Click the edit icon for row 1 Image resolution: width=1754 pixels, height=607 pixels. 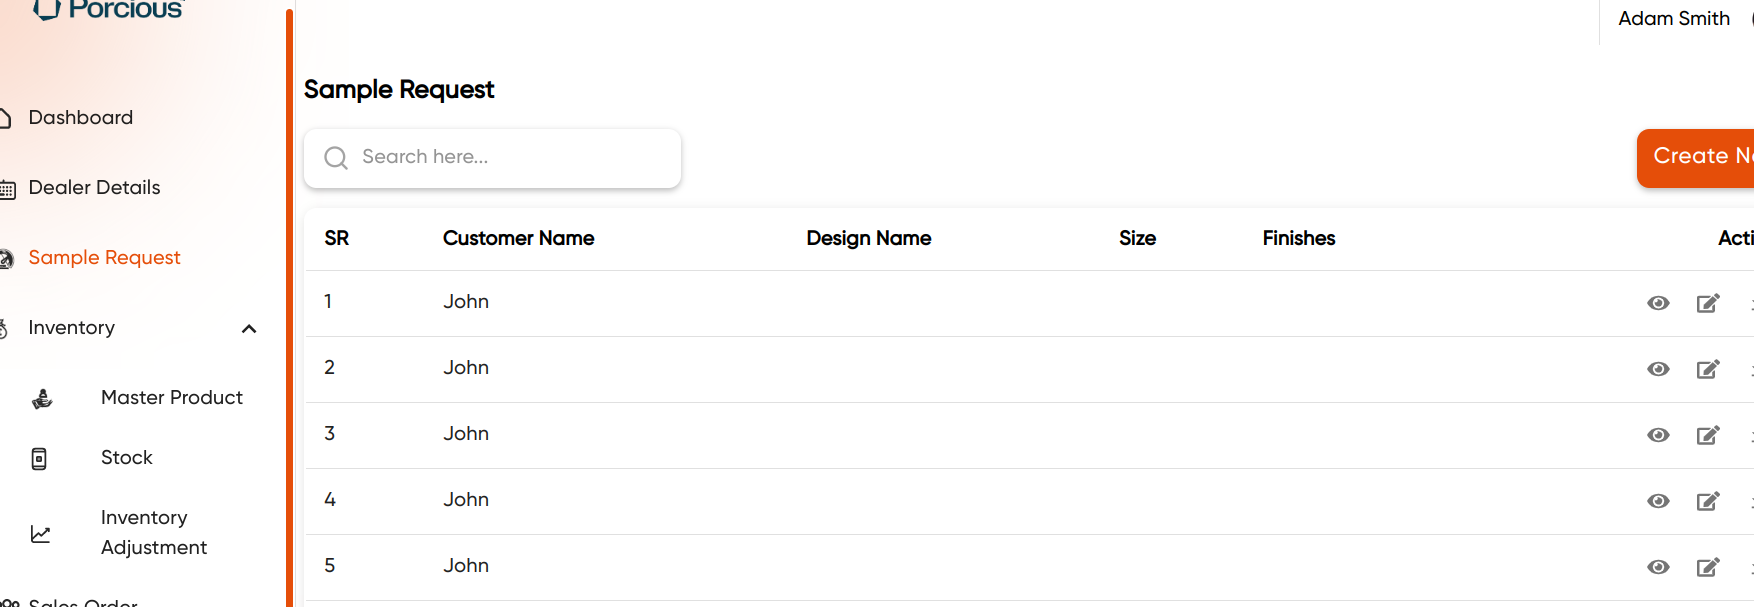(1708, 303)
